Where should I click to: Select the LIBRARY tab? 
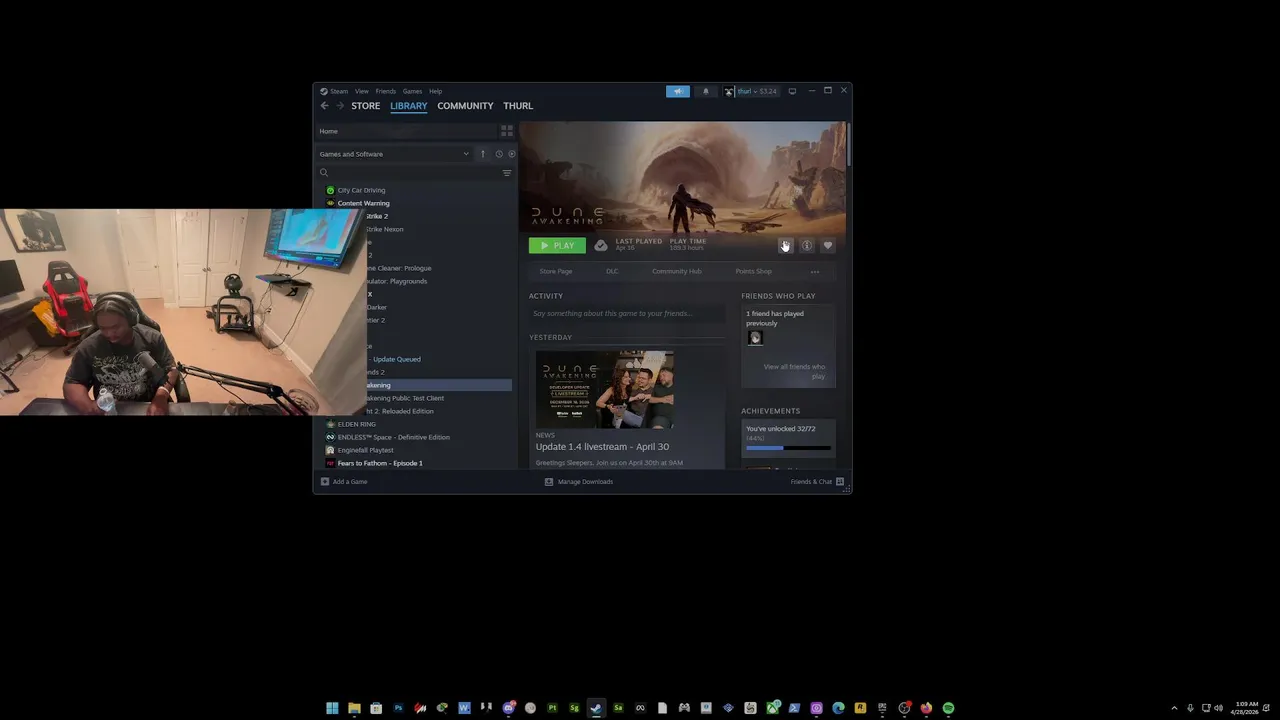(x=409, y=106)
